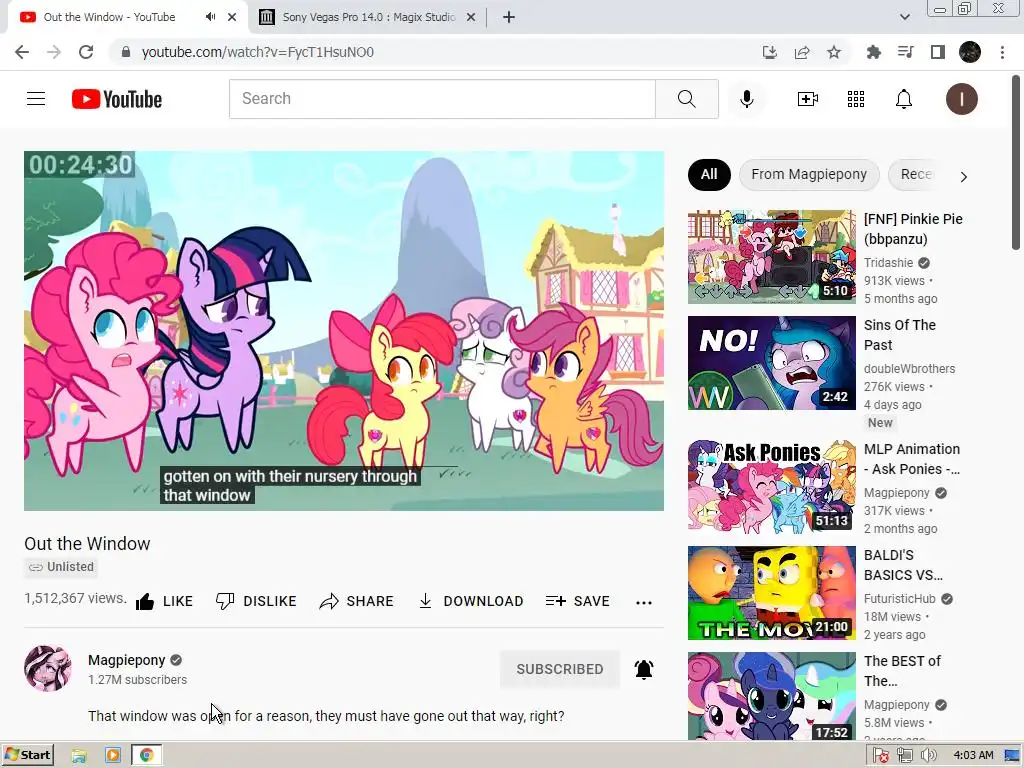The width and height of the screenshot is (1024, 768).
Task: Close the Sony Vegas Pro tab
Action: tap(471, 17)
